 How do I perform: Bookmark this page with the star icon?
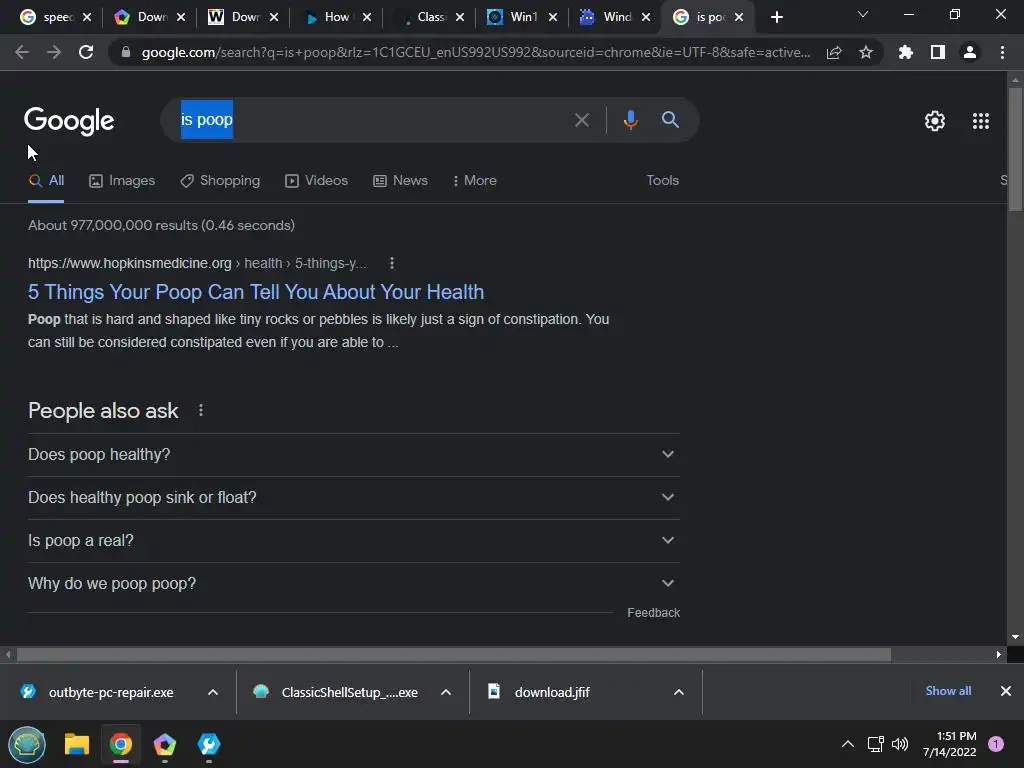pos(866,52)
